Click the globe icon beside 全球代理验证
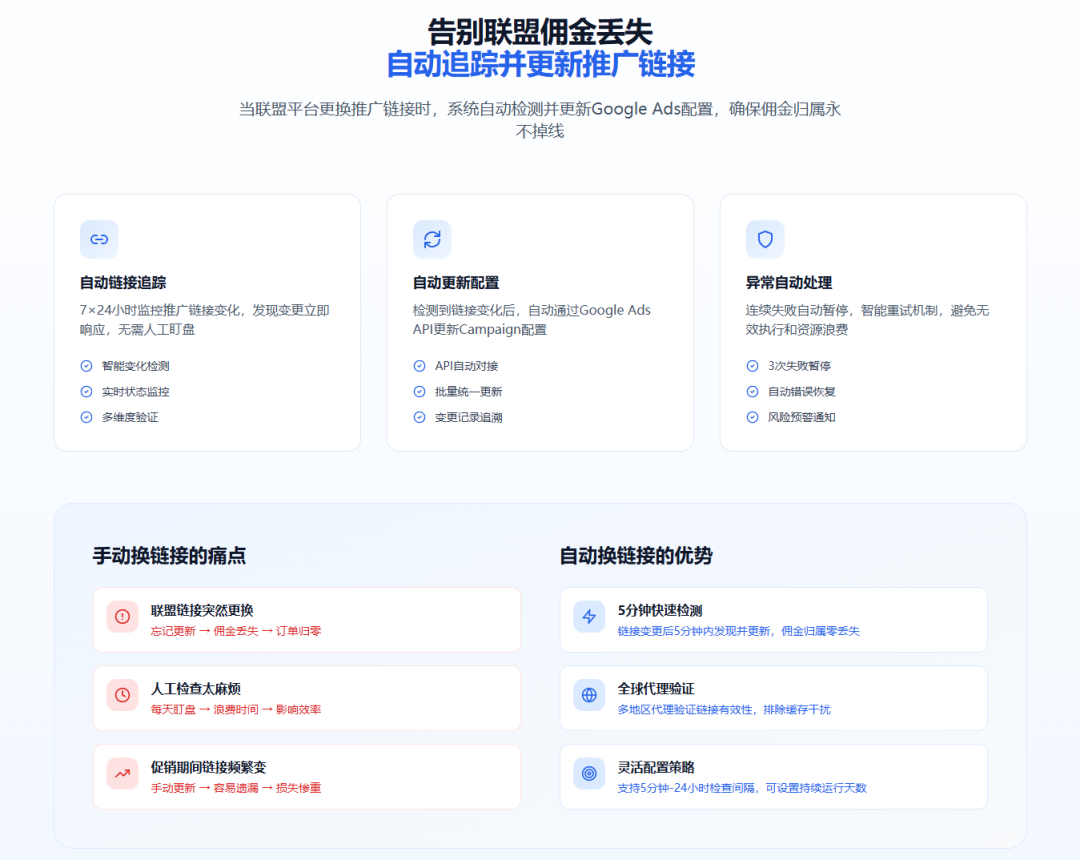1080x860 pixels. point(589,697)
